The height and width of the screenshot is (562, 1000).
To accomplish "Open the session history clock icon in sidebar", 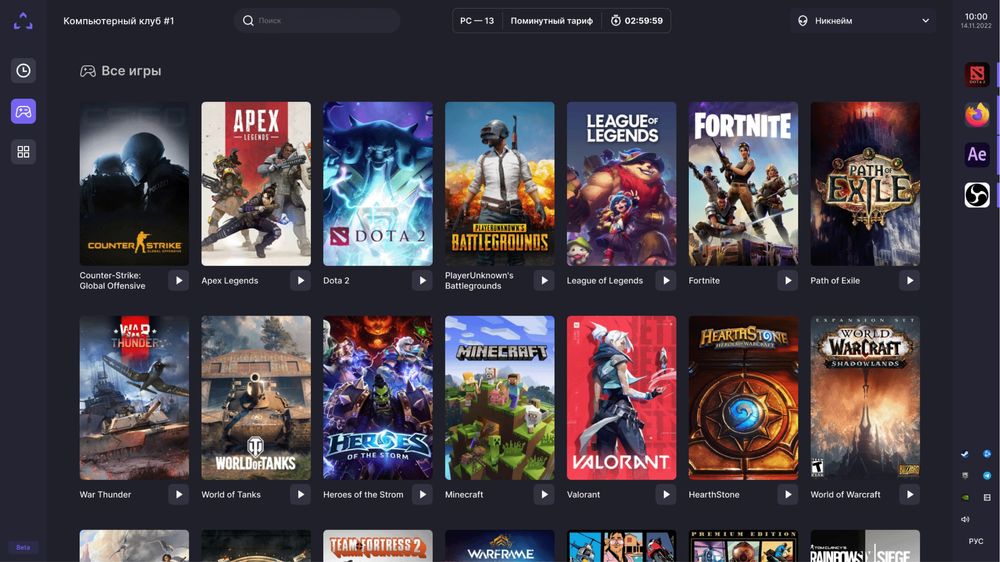I will (x=23, y=71).
